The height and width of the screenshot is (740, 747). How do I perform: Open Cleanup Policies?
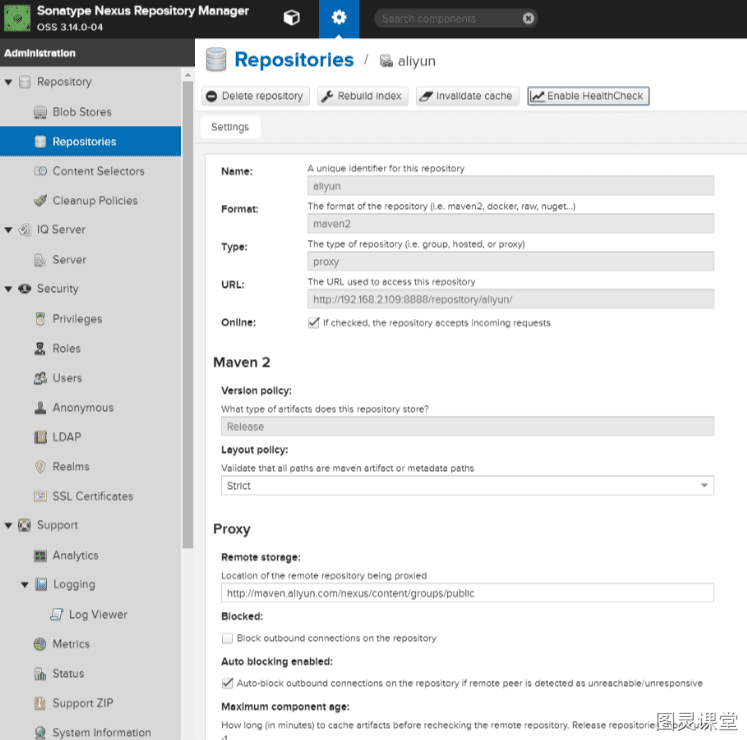click(x=95, y=201)
